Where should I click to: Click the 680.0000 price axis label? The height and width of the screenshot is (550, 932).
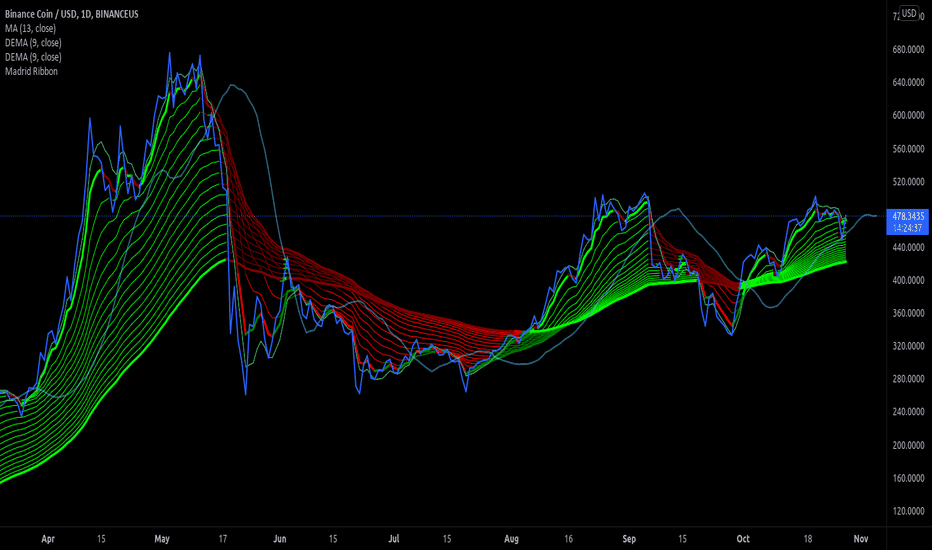click(x=908, y=50)
